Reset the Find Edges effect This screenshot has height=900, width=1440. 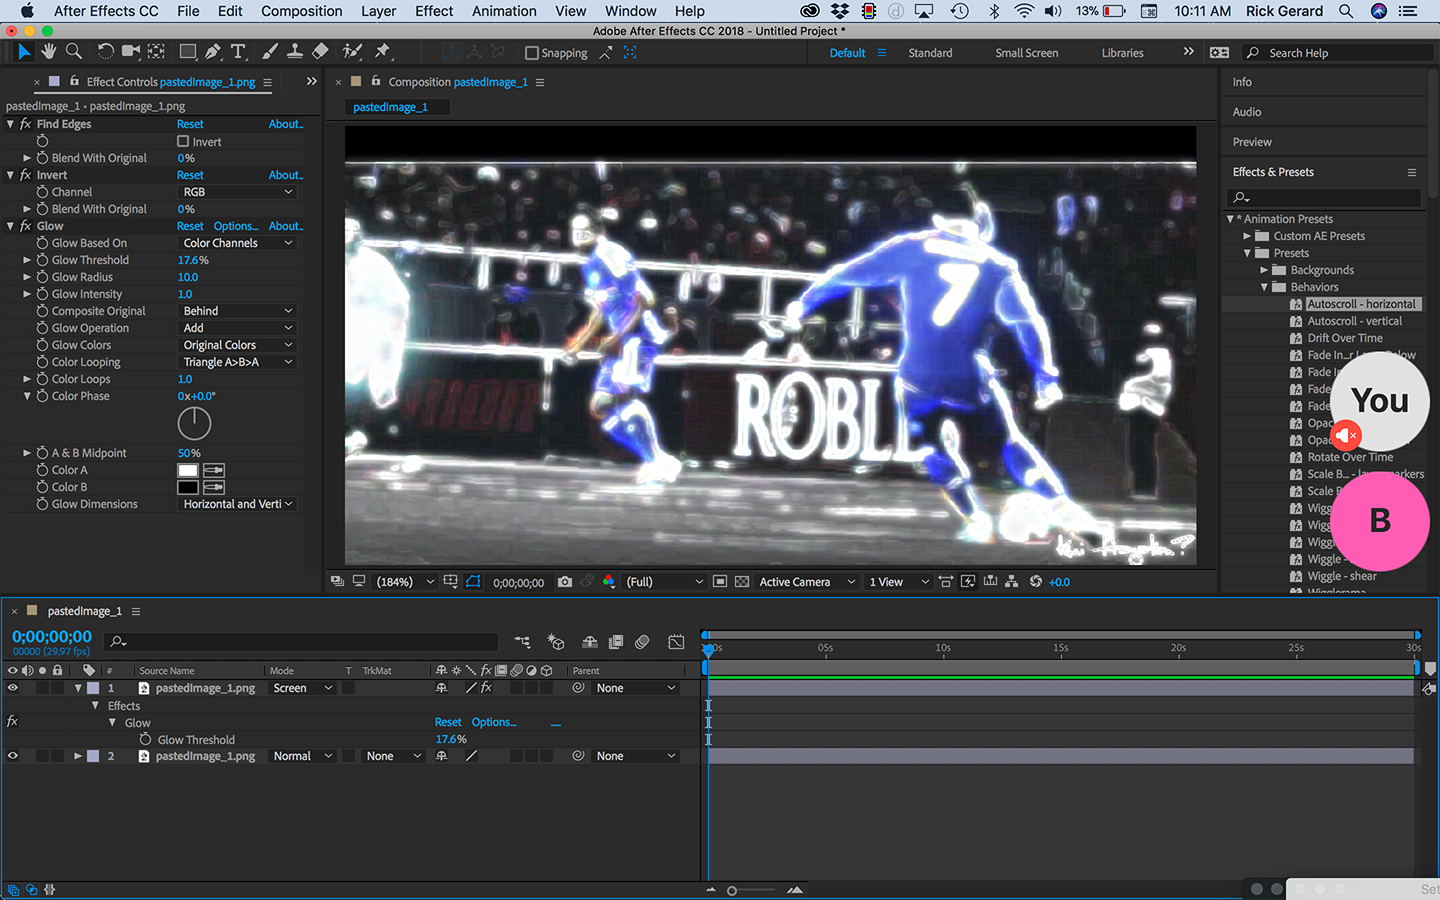(190, 124)
